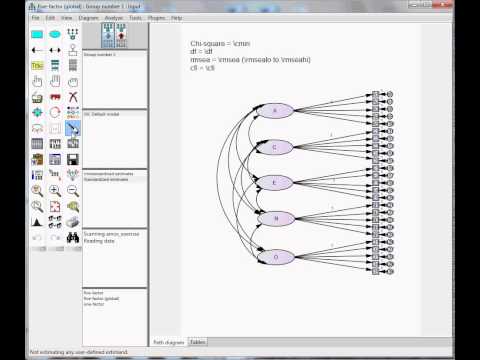Image resolution: width=480 pixels, height=360 pixels.
Task: Open the view text output icon
Action: 55,160
